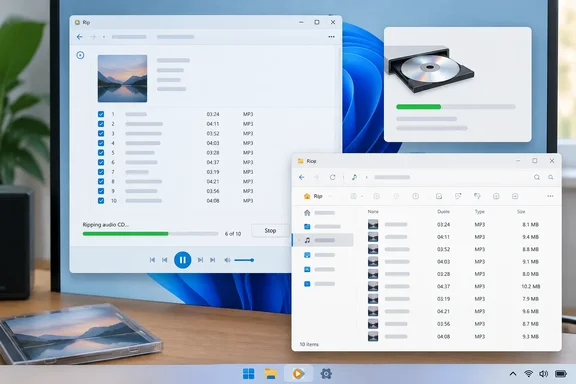The width and height of the screenshot is (576, 384).
Task: Click the previous-track button adjacent to pause
Action: point(165,260)
